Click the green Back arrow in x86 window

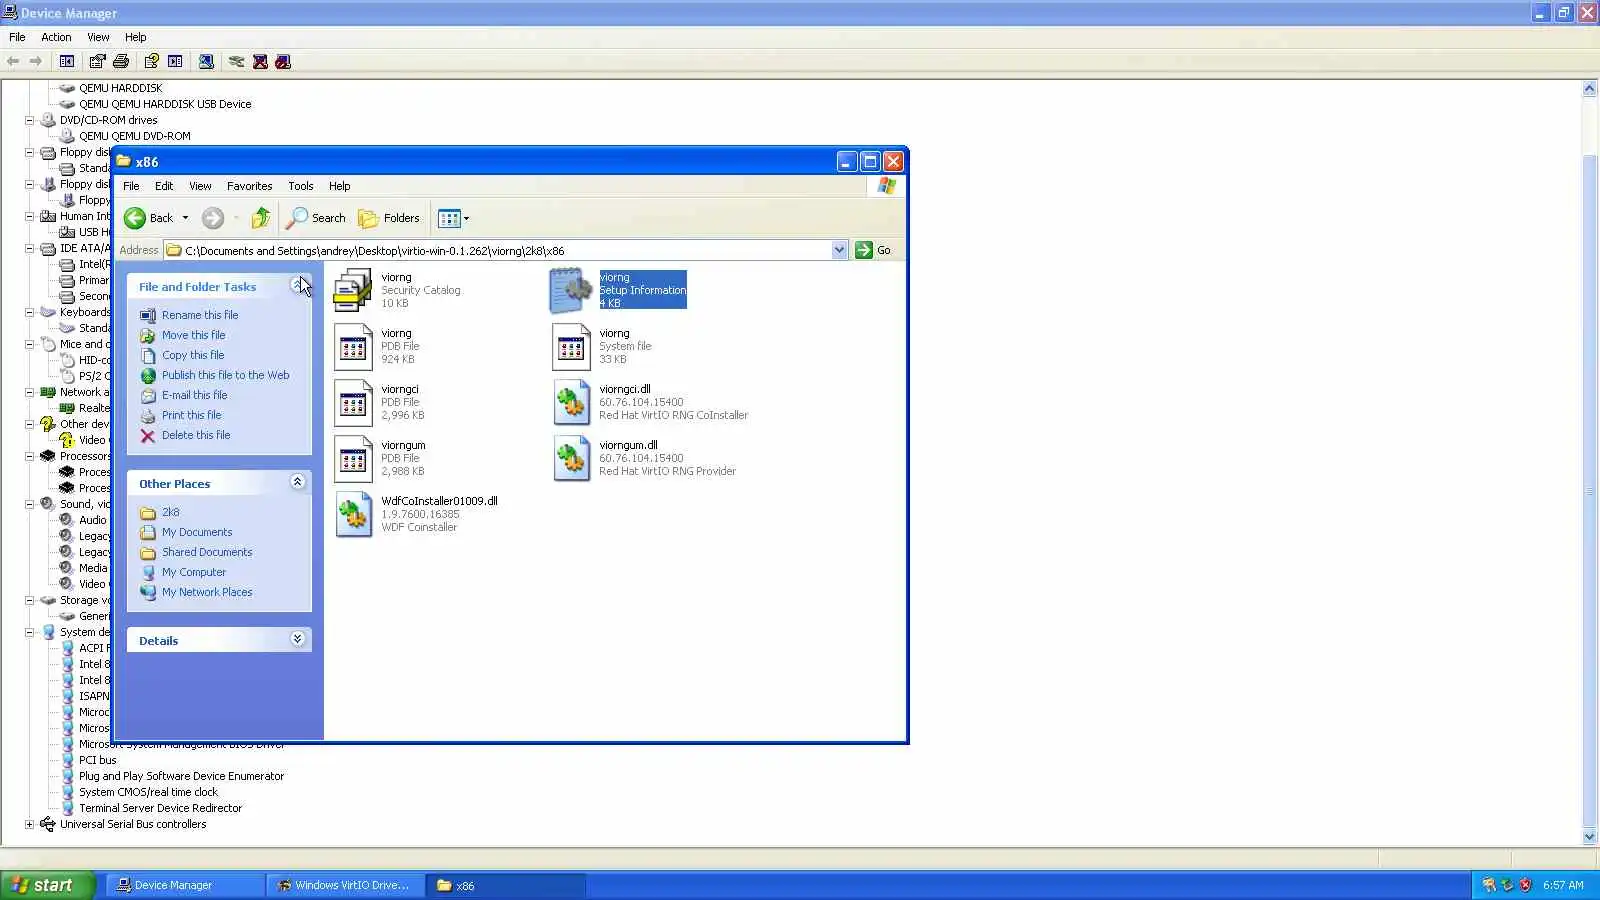coord(135,218)
